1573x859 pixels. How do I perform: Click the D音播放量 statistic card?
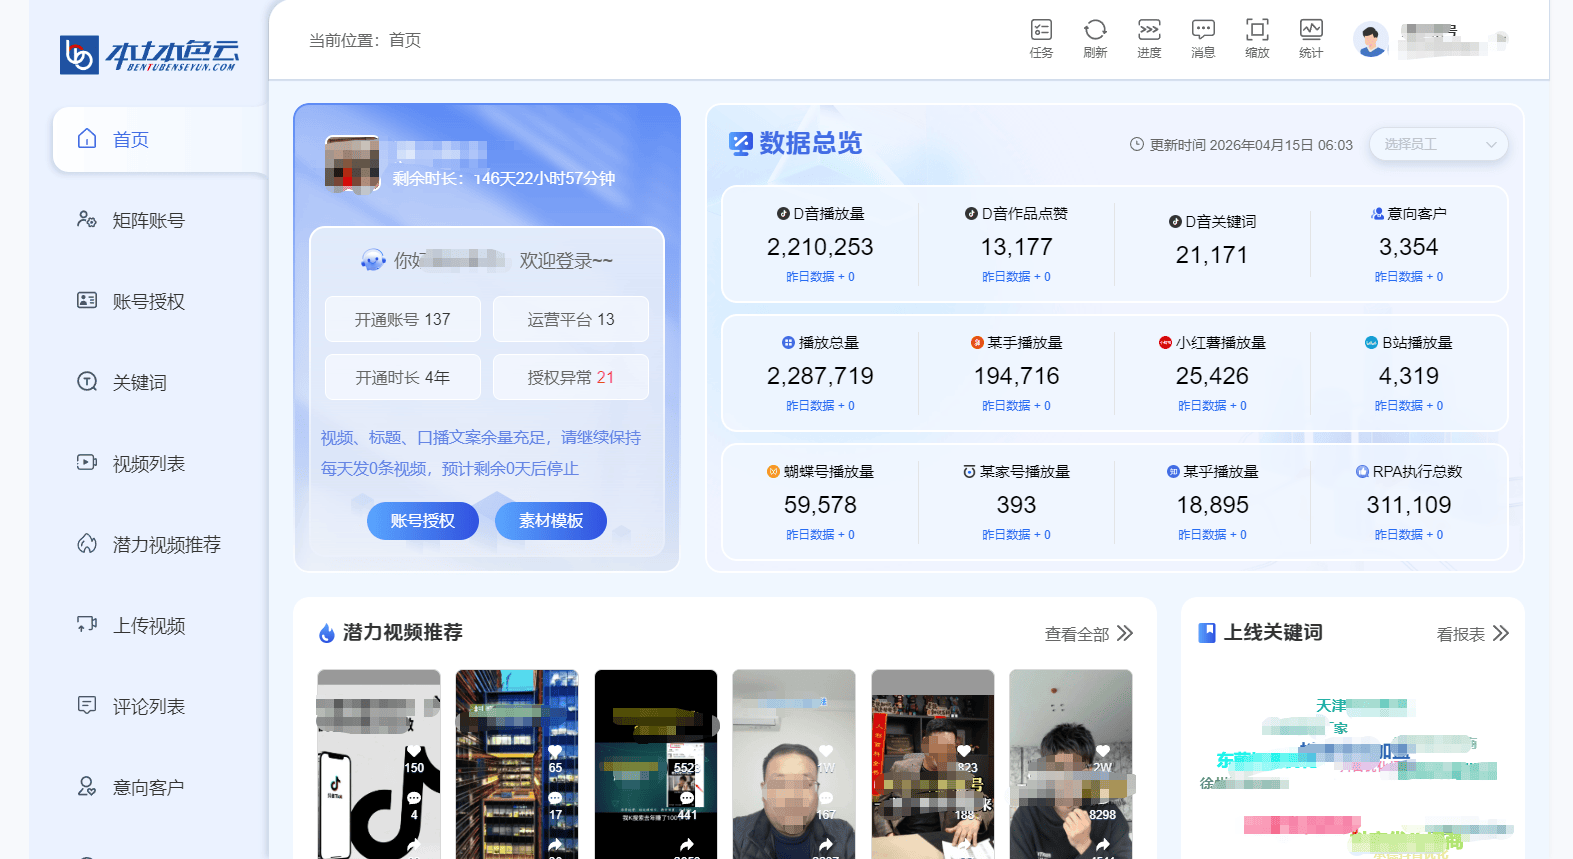(820, 244)
